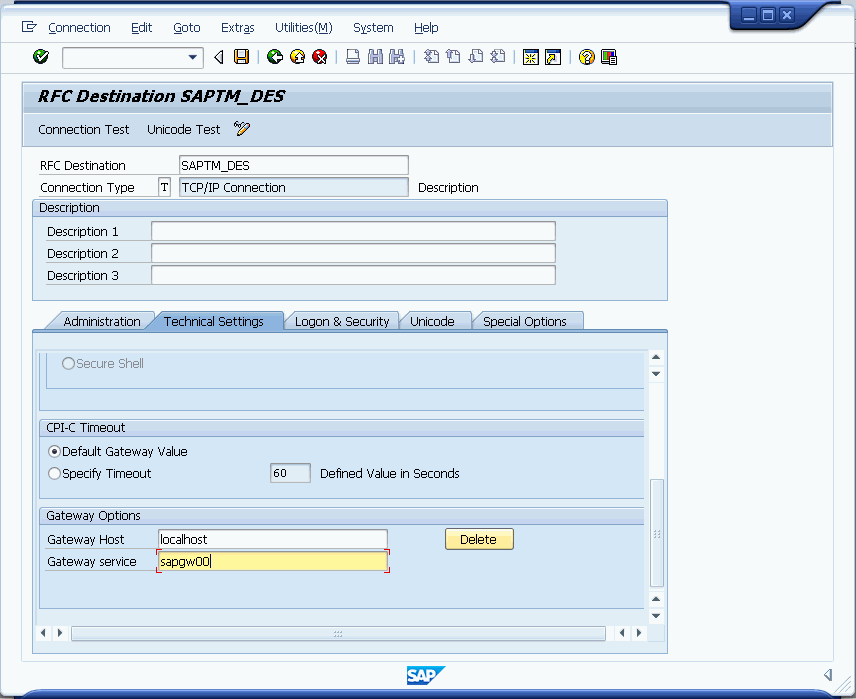Open the System menu
The height and width of the screenshot is (699, 856).
373,27
